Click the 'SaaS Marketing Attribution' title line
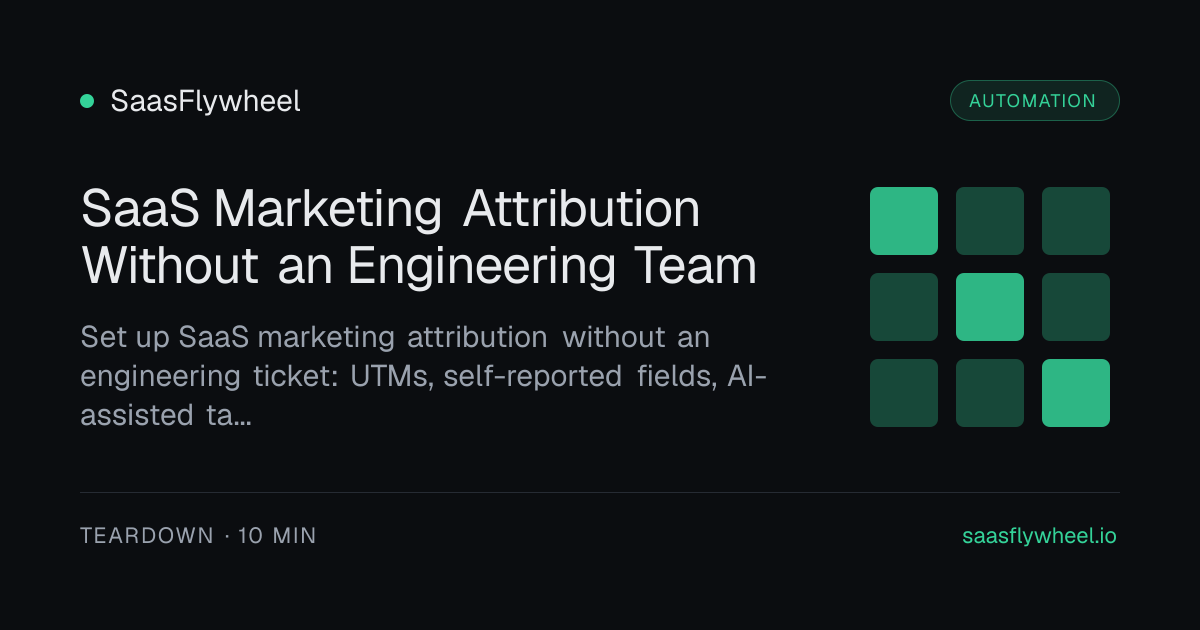Image resolution: width=1200 pixels, height=630 pixels. (390, 210)
